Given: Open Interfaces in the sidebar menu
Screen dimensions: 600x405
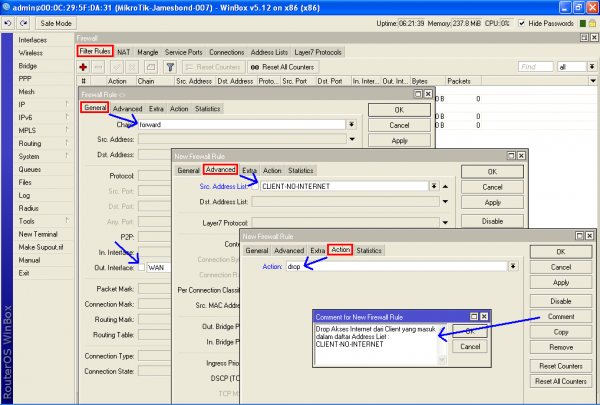Looking at the screenshot, I should click(33, 40).
